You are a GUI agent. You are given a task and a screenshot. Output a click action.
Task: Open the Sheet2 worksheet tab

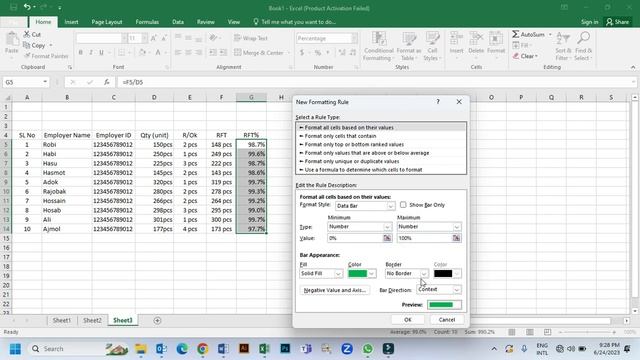pyautogui.click(x=92, y=320)
